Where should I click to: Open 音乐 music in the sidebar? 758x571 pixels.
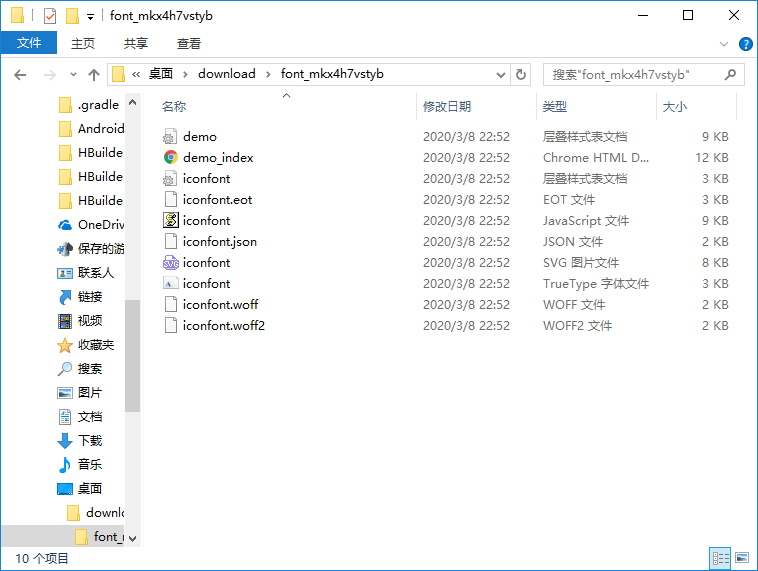point(80,465)
